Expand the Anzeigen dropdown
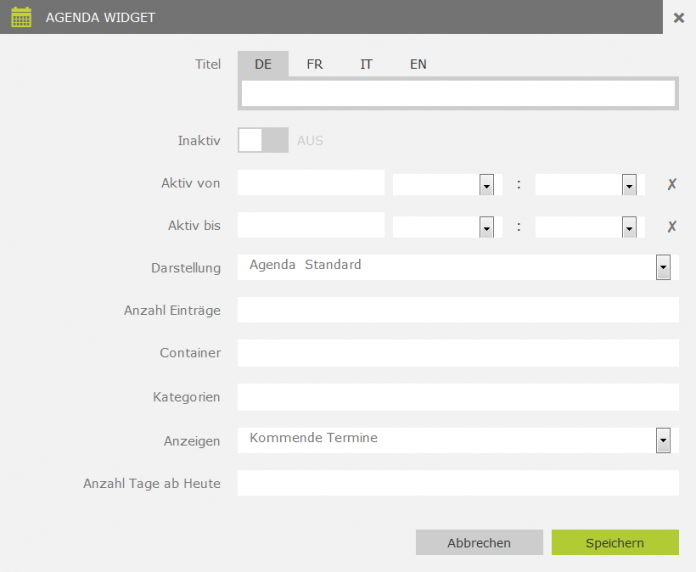The width and height of the screenshot is (696, 572). coord(663,440)
